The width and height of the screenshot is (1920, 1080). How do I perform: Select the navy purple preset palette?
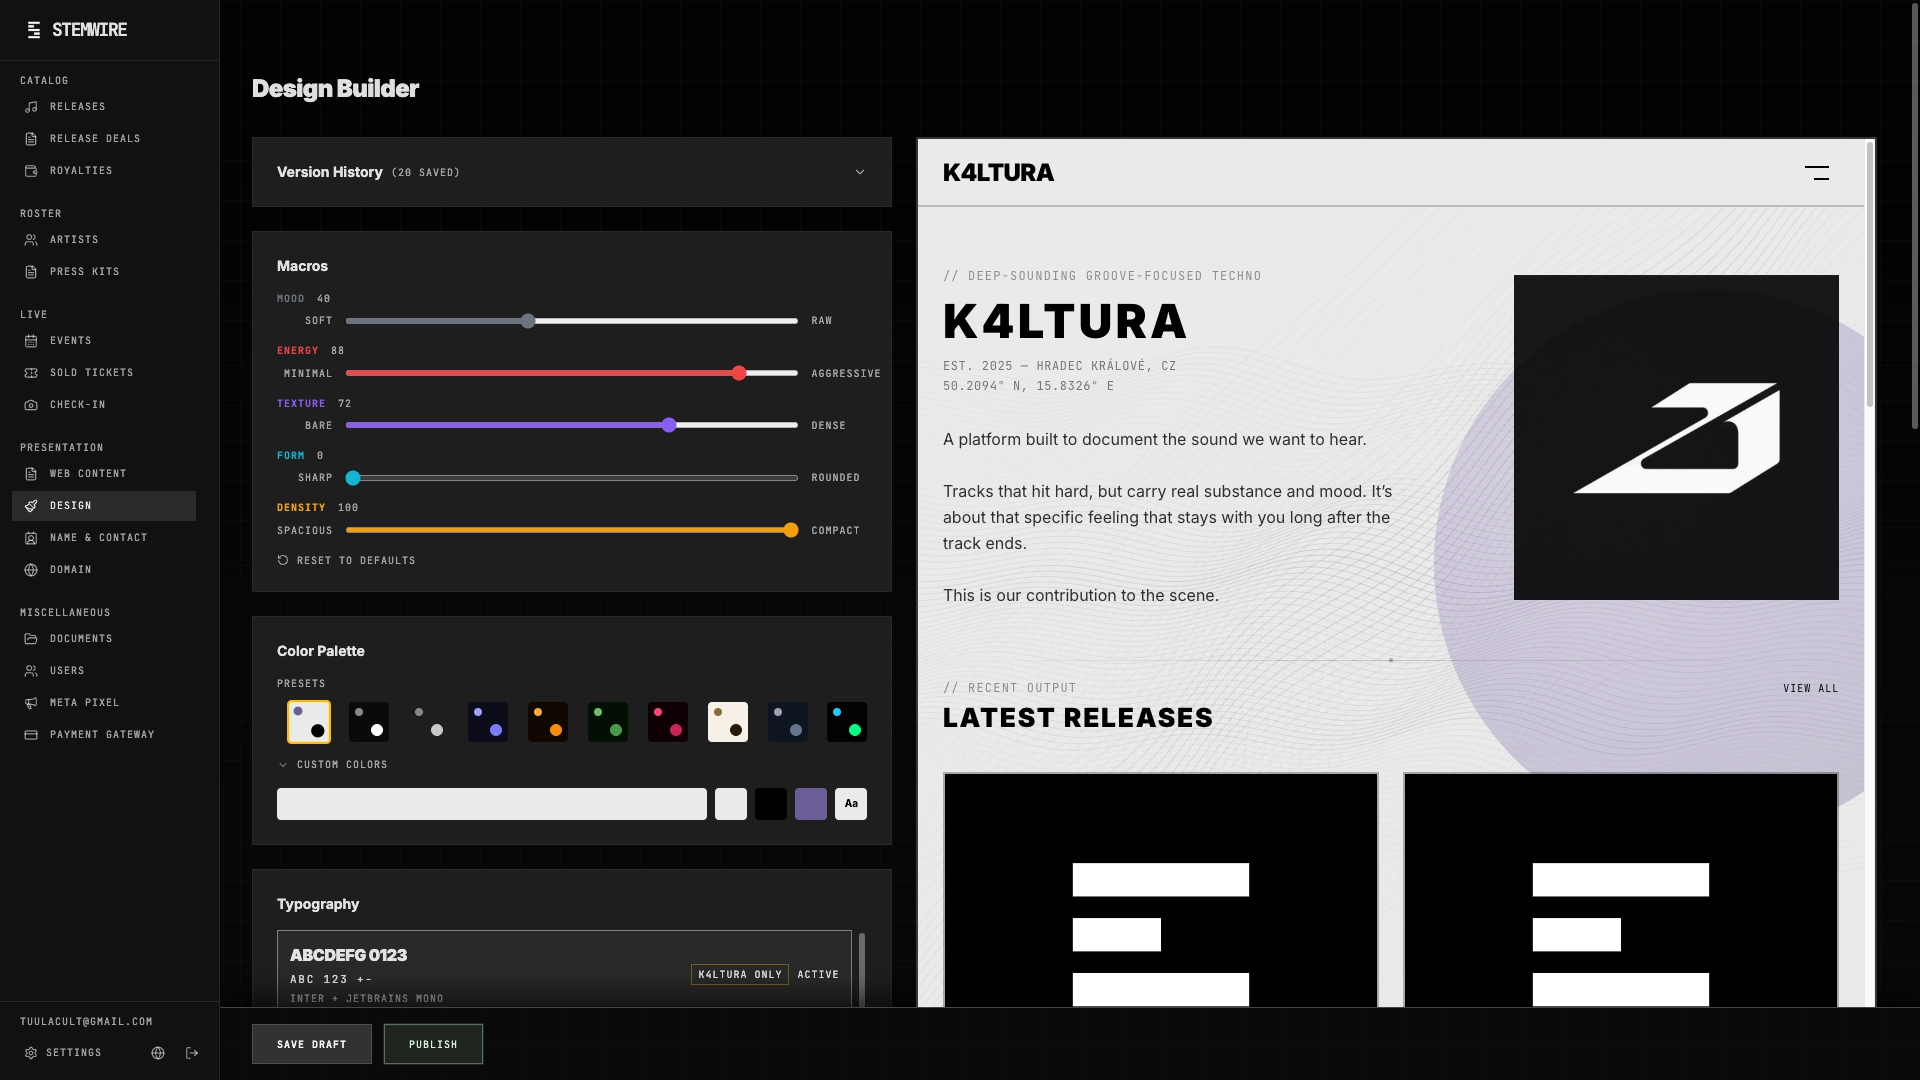488,722
